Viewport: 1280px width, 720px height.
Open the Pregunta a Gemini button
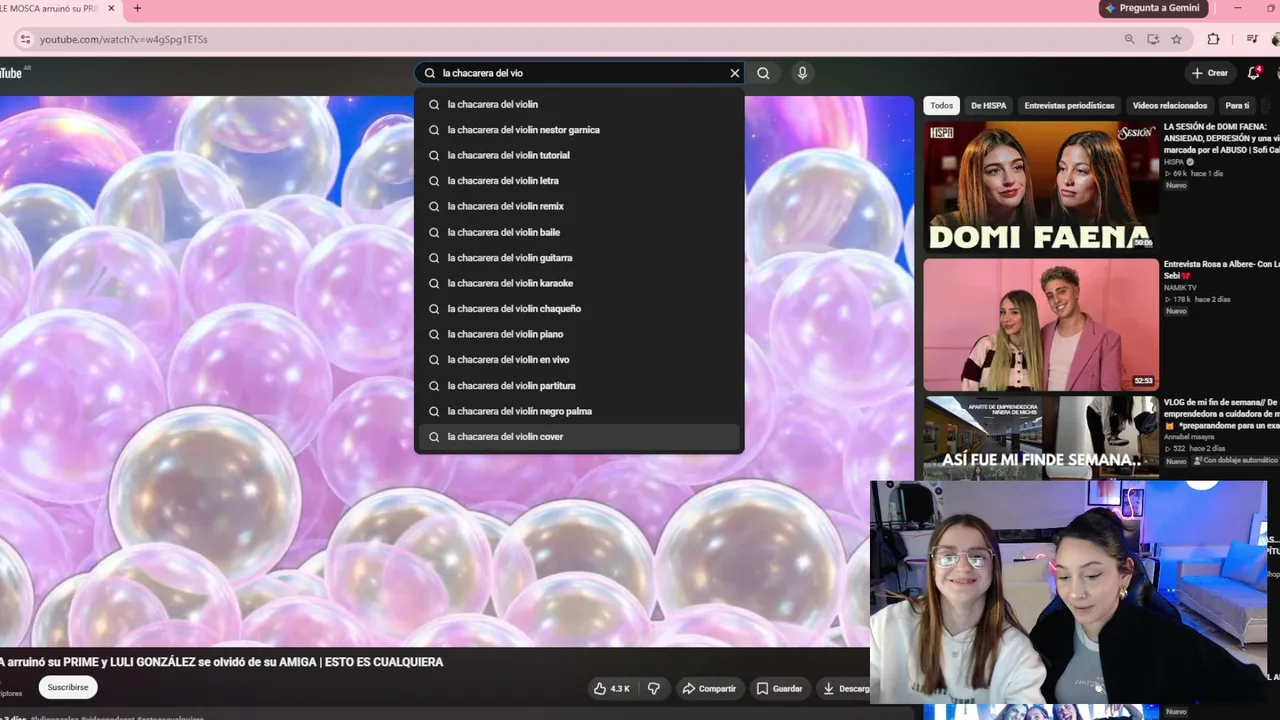(1151, 8)
